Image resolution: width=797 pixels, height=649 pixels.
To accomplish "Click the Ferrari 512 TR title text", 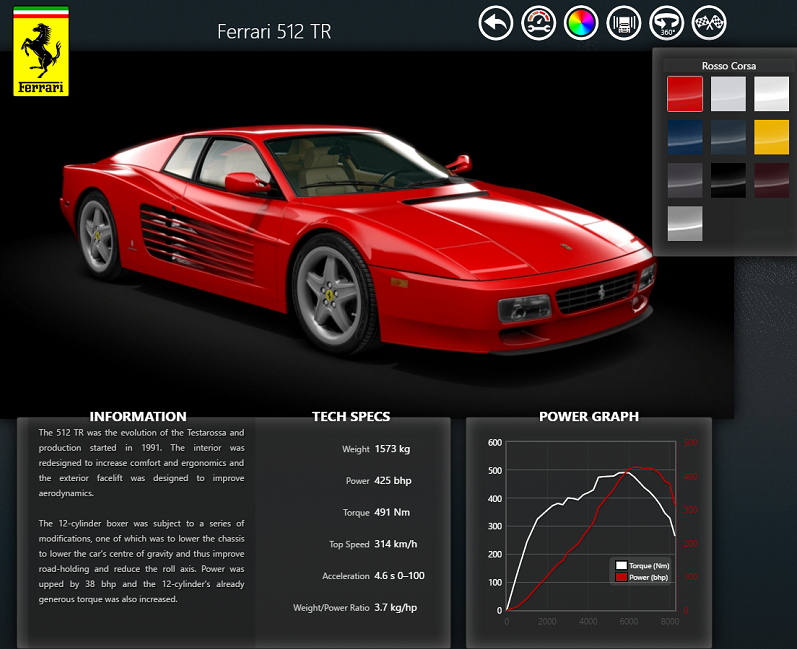I will (x=274, y=32).
